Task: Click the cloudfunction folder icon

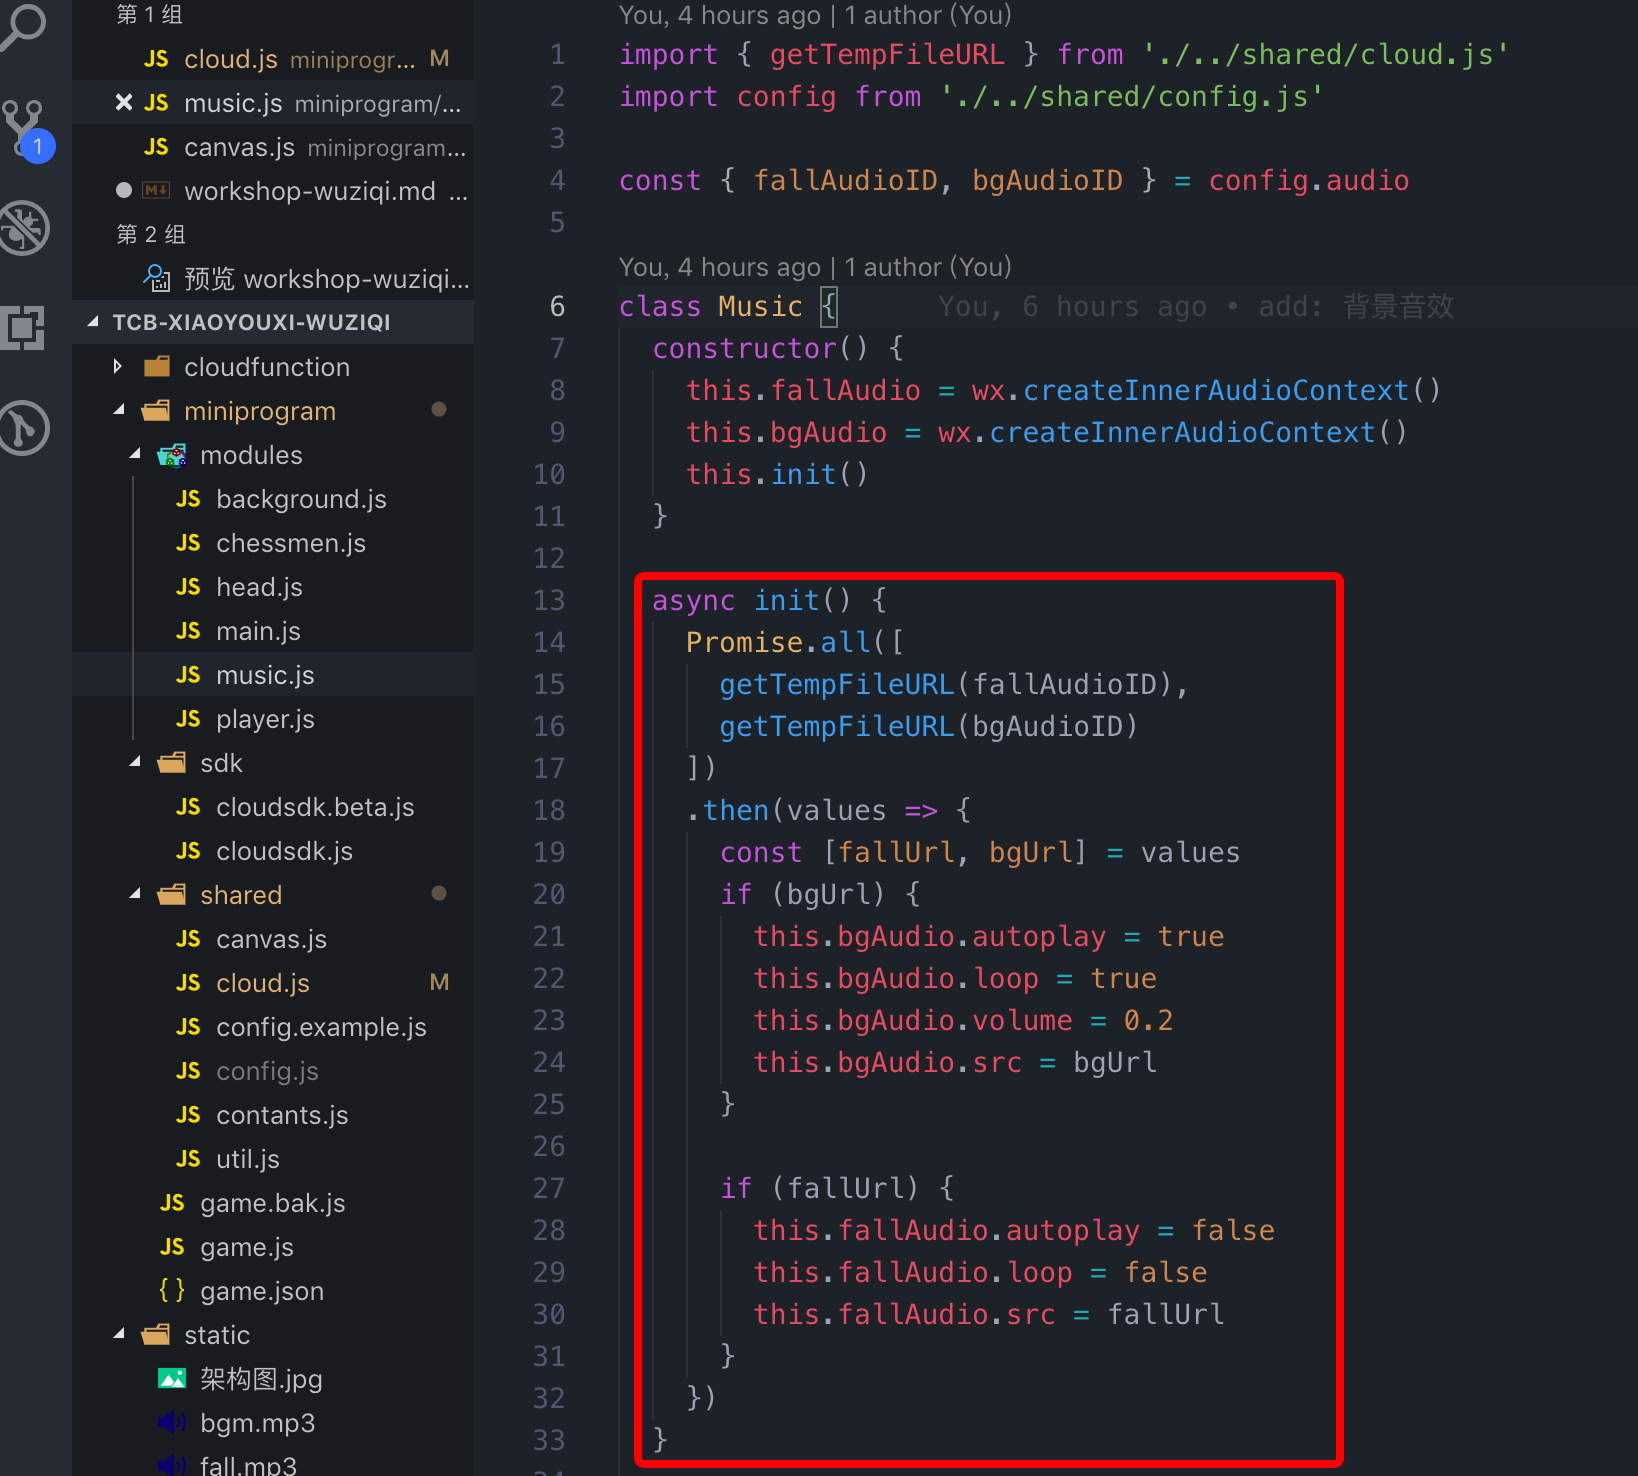Action: (x=157, y=366)
